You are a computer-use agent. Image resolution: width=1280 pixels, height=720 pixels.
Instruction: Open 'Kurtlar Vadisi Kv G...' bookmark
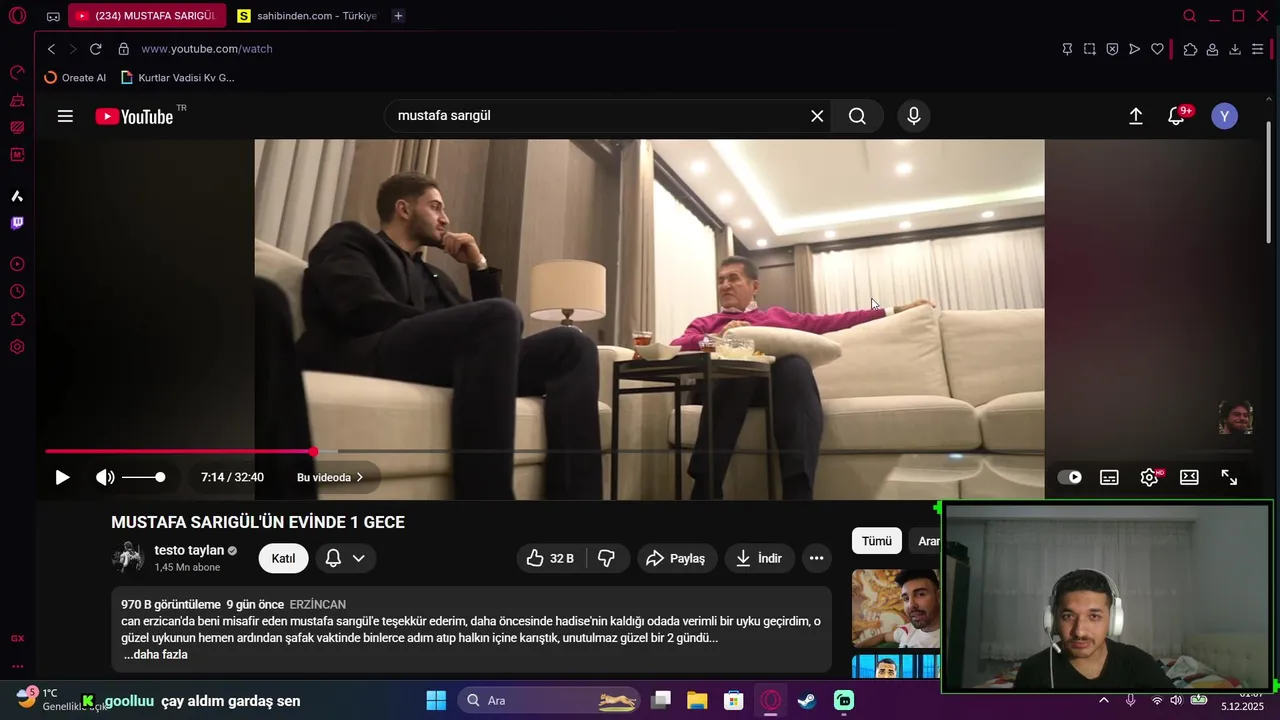(x=177, y=78)
